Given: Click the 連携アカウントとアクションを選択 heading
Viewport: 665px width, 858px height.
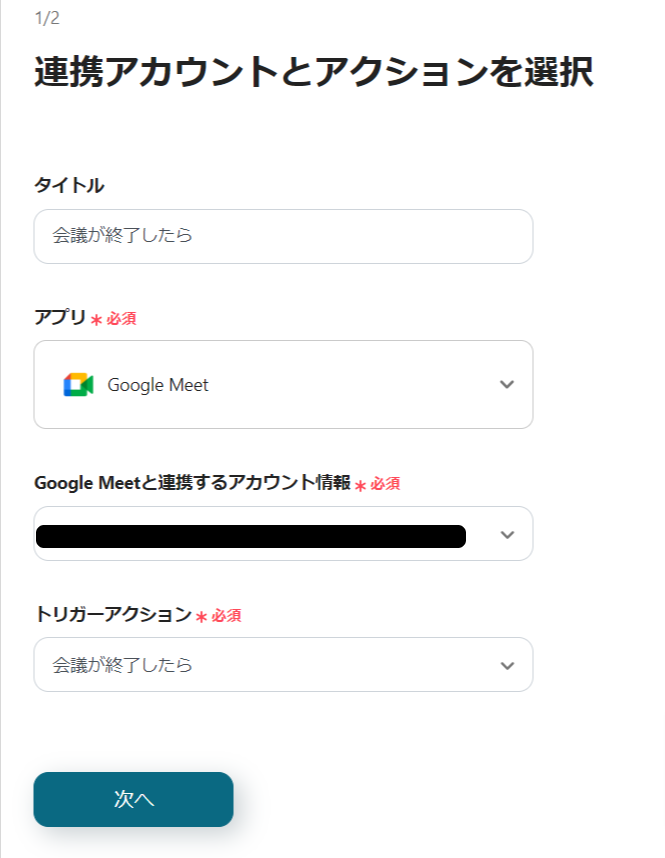Looking at the screenshot, I should point(314,73).
